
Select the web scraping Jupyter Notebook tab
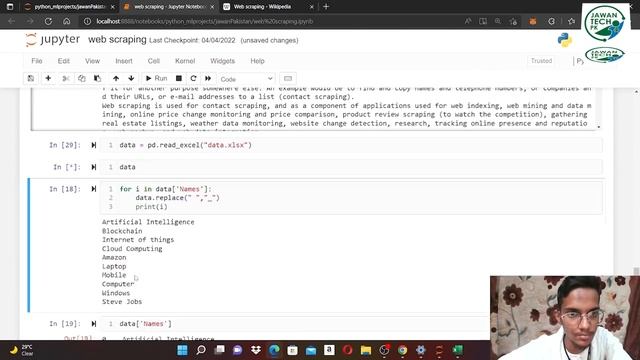point(169,7)
